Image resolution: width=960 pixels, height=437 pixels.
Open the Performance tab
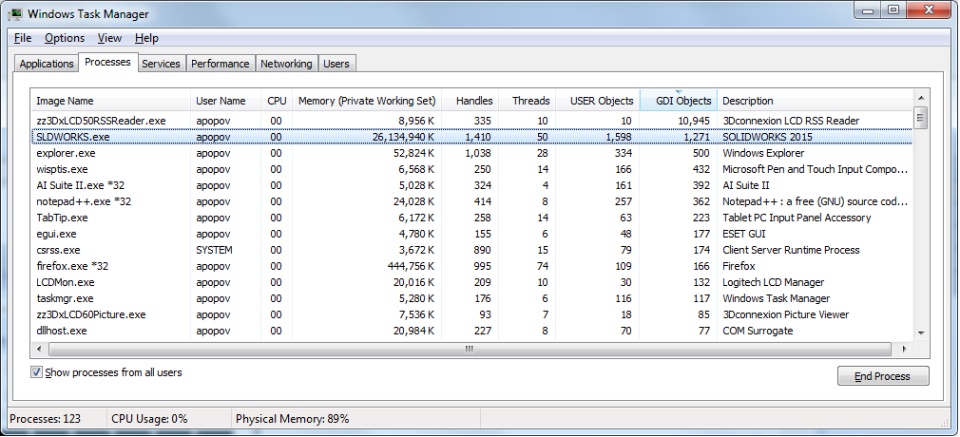click(x=220, y=64)
